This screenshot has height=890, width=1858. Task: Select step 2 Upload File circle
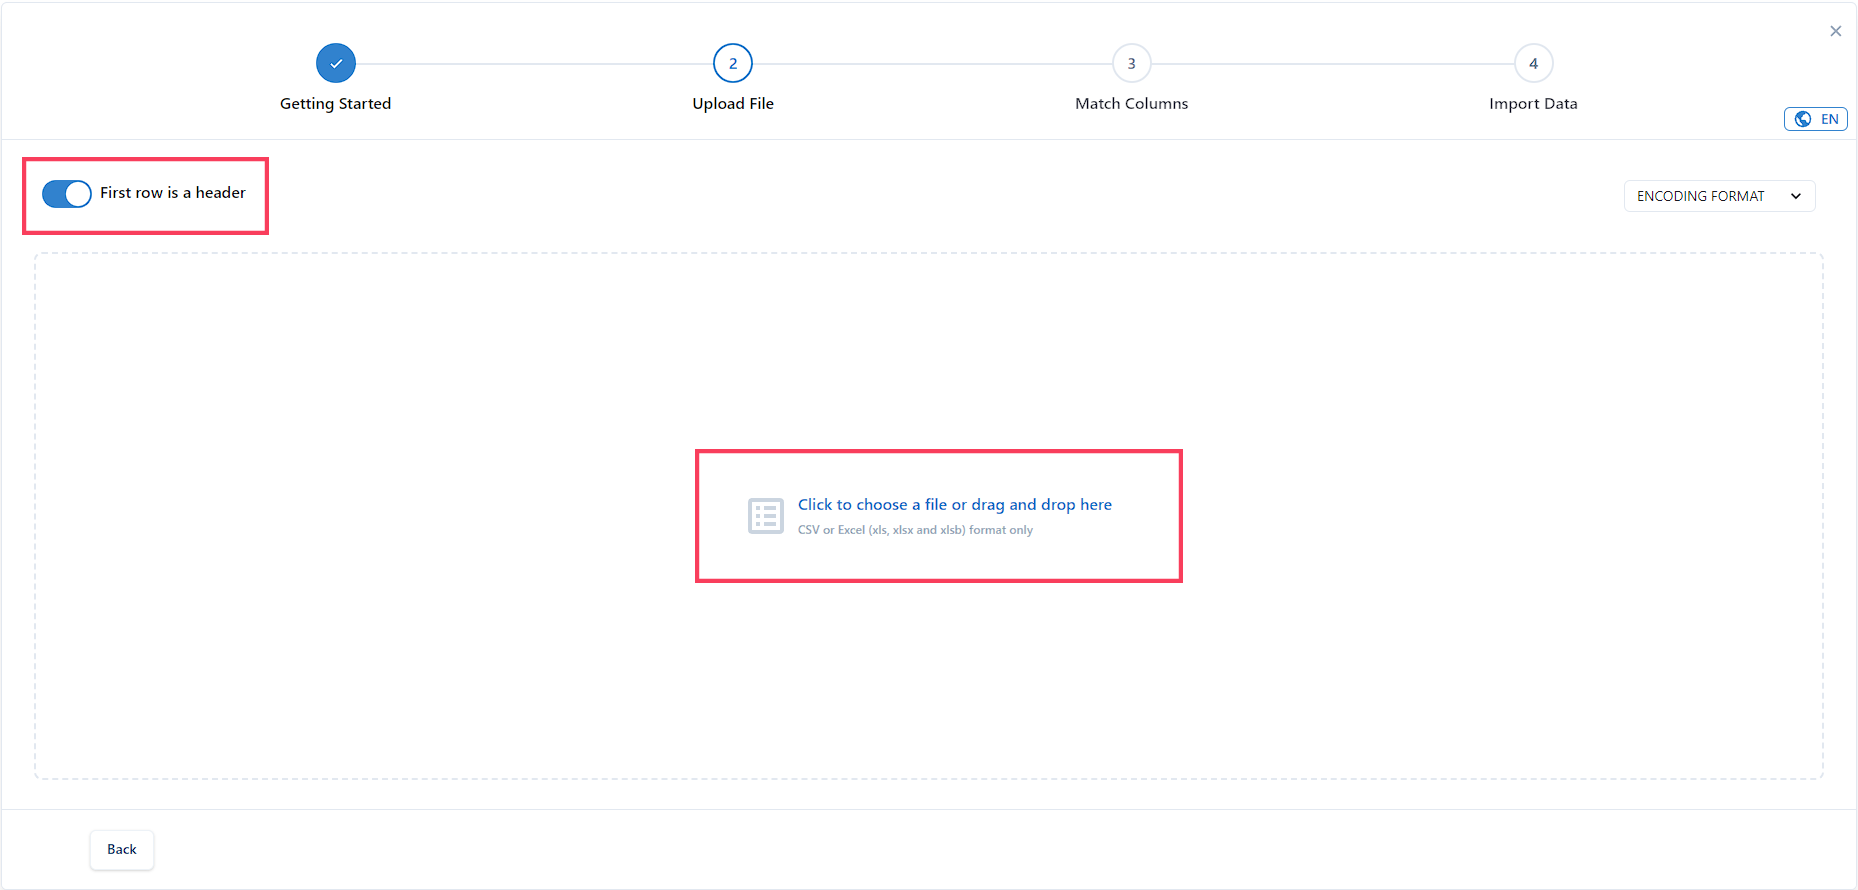tap(733, 63)
